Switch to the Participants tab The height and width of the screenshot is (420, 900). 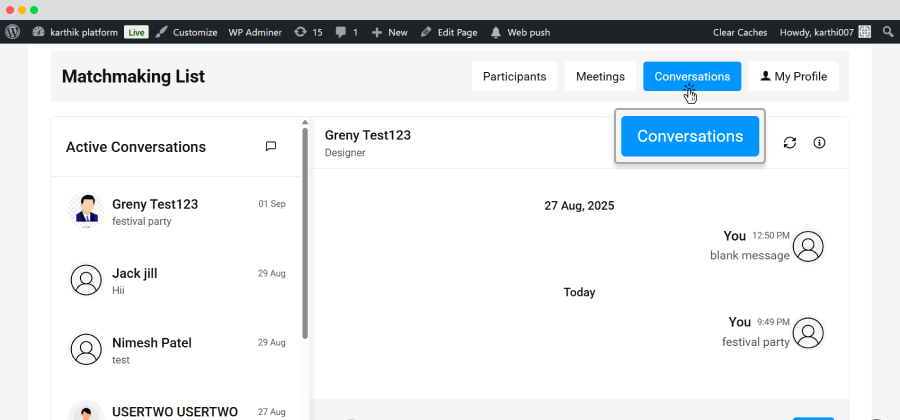514,76
